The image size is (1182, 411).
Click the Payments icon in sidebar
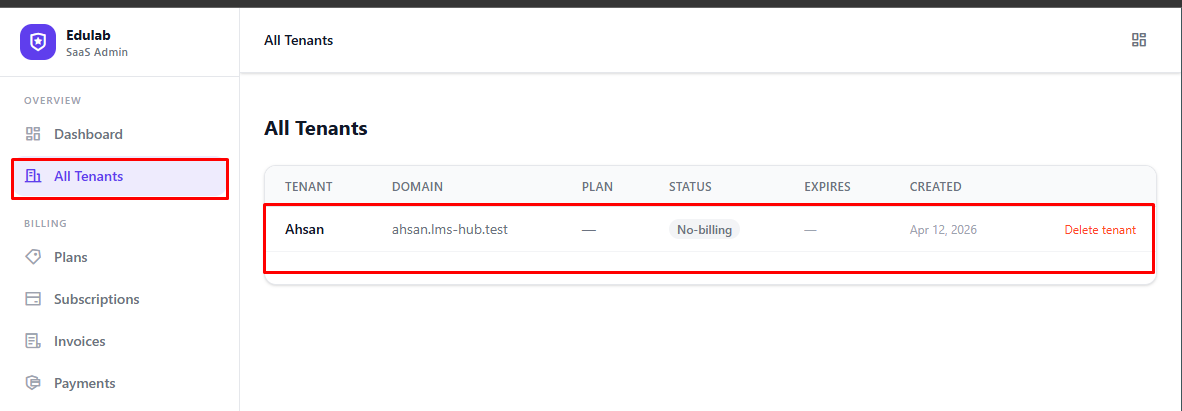[x=33, y=383]
